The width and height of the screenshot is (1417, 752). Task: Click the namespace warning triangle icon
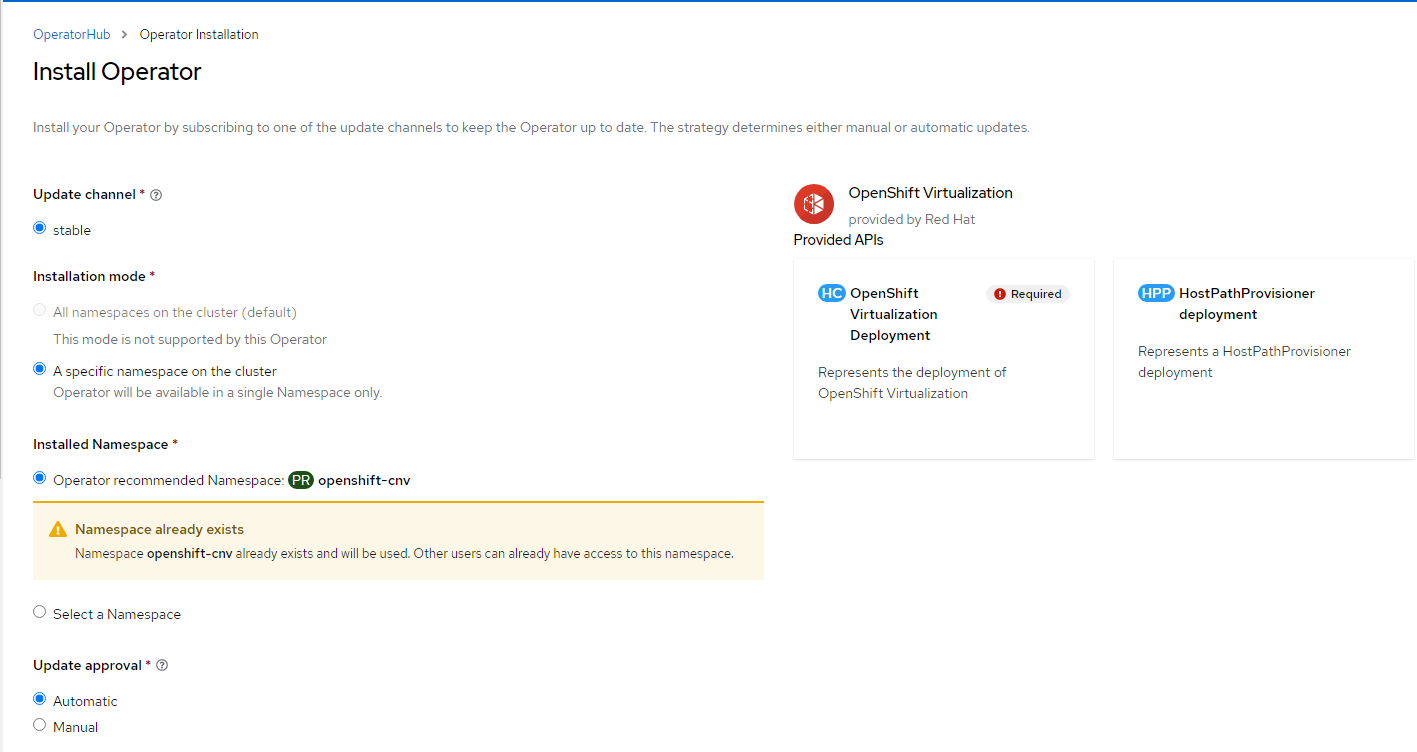(58, 529)
